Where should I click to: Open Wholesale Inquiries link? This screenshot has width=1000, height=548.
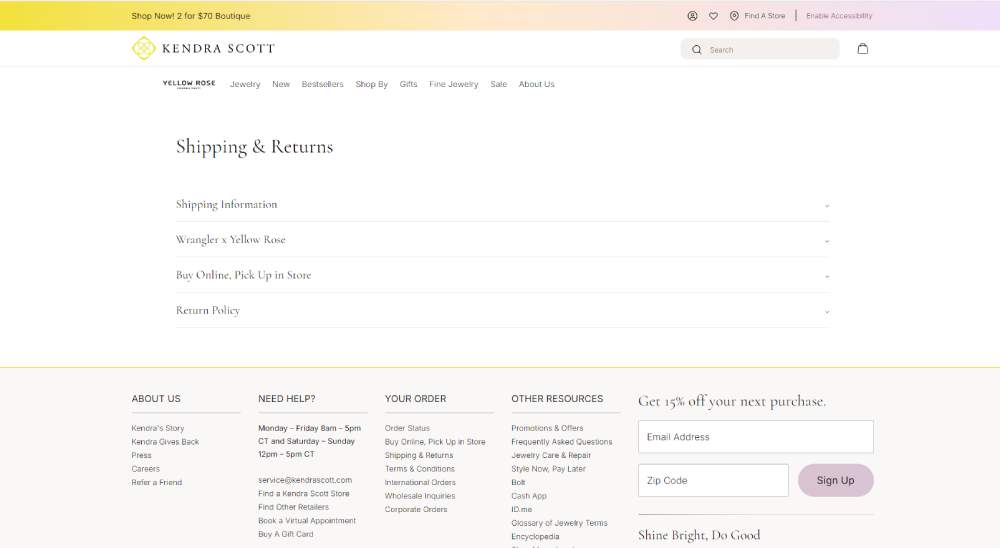420,496
